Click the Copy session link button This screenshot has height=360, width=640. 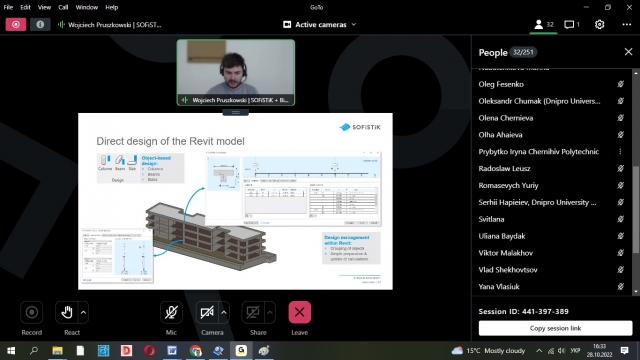(555, 328)
